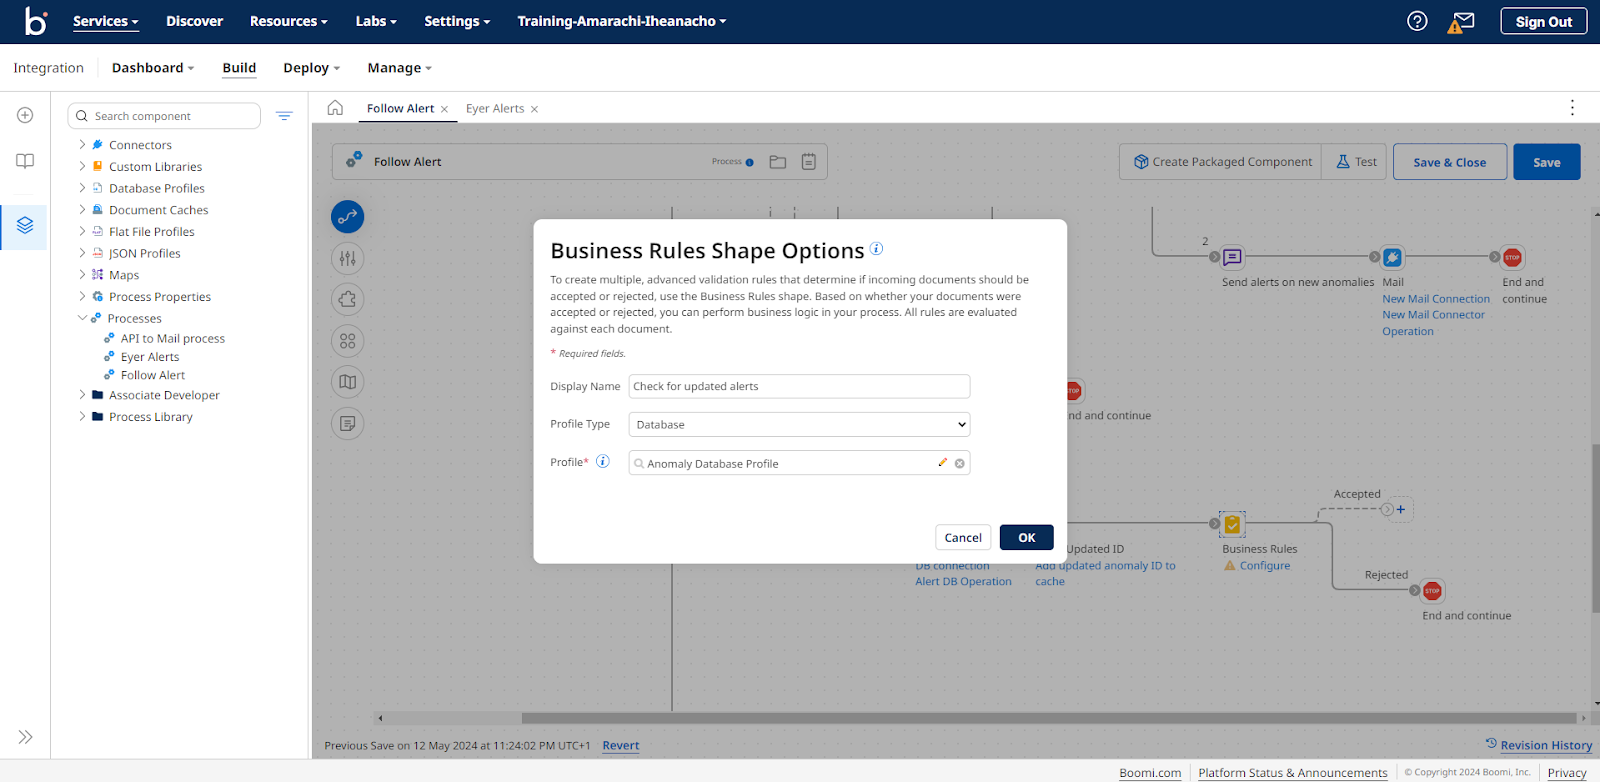1600x782 pixels.
Task: Switch to the Eyer Alerts tab
Action: click(495, 108)
